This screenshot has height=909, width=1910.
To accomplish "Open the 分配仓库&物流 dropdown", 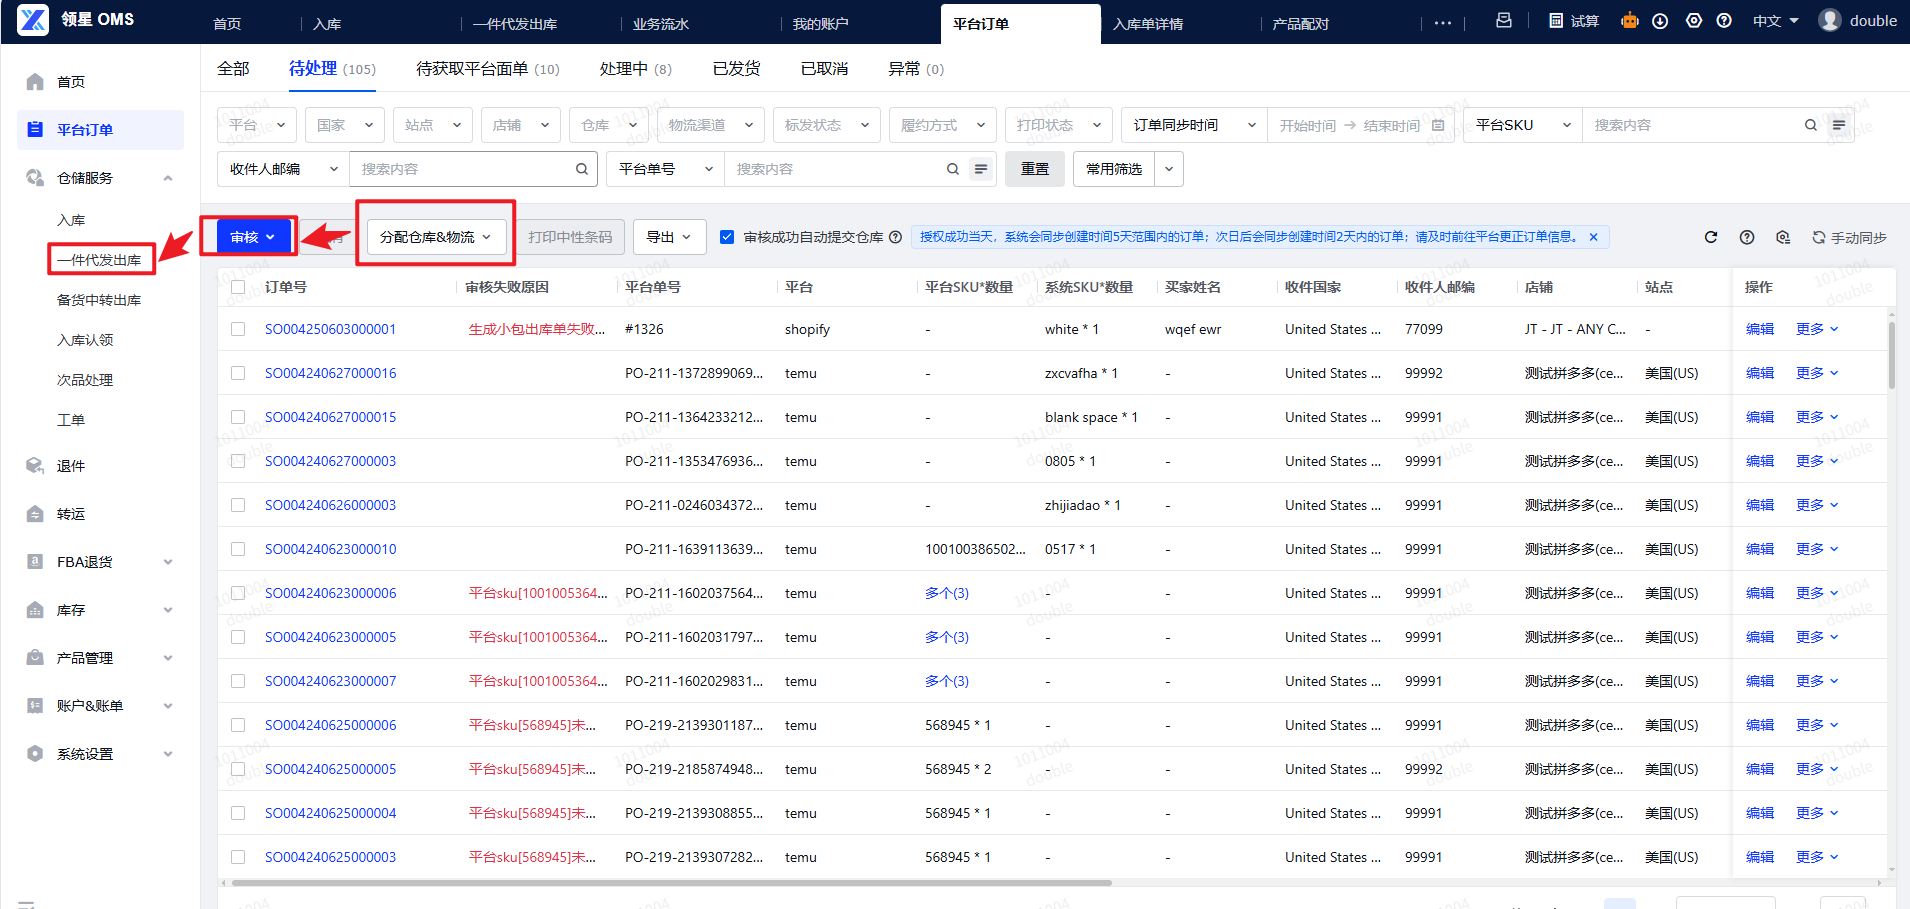I will point(435,237).
